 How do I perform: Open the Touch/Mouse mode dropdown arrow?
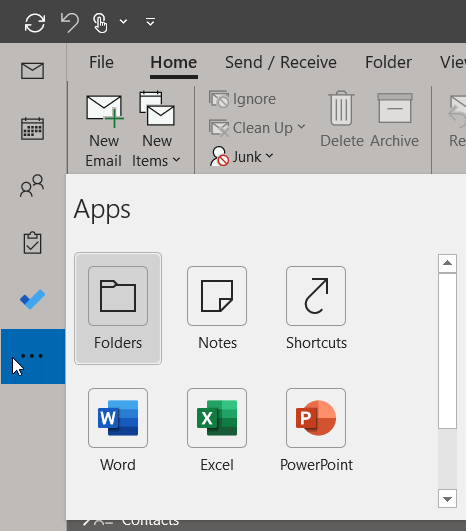[x=124, y=22]
